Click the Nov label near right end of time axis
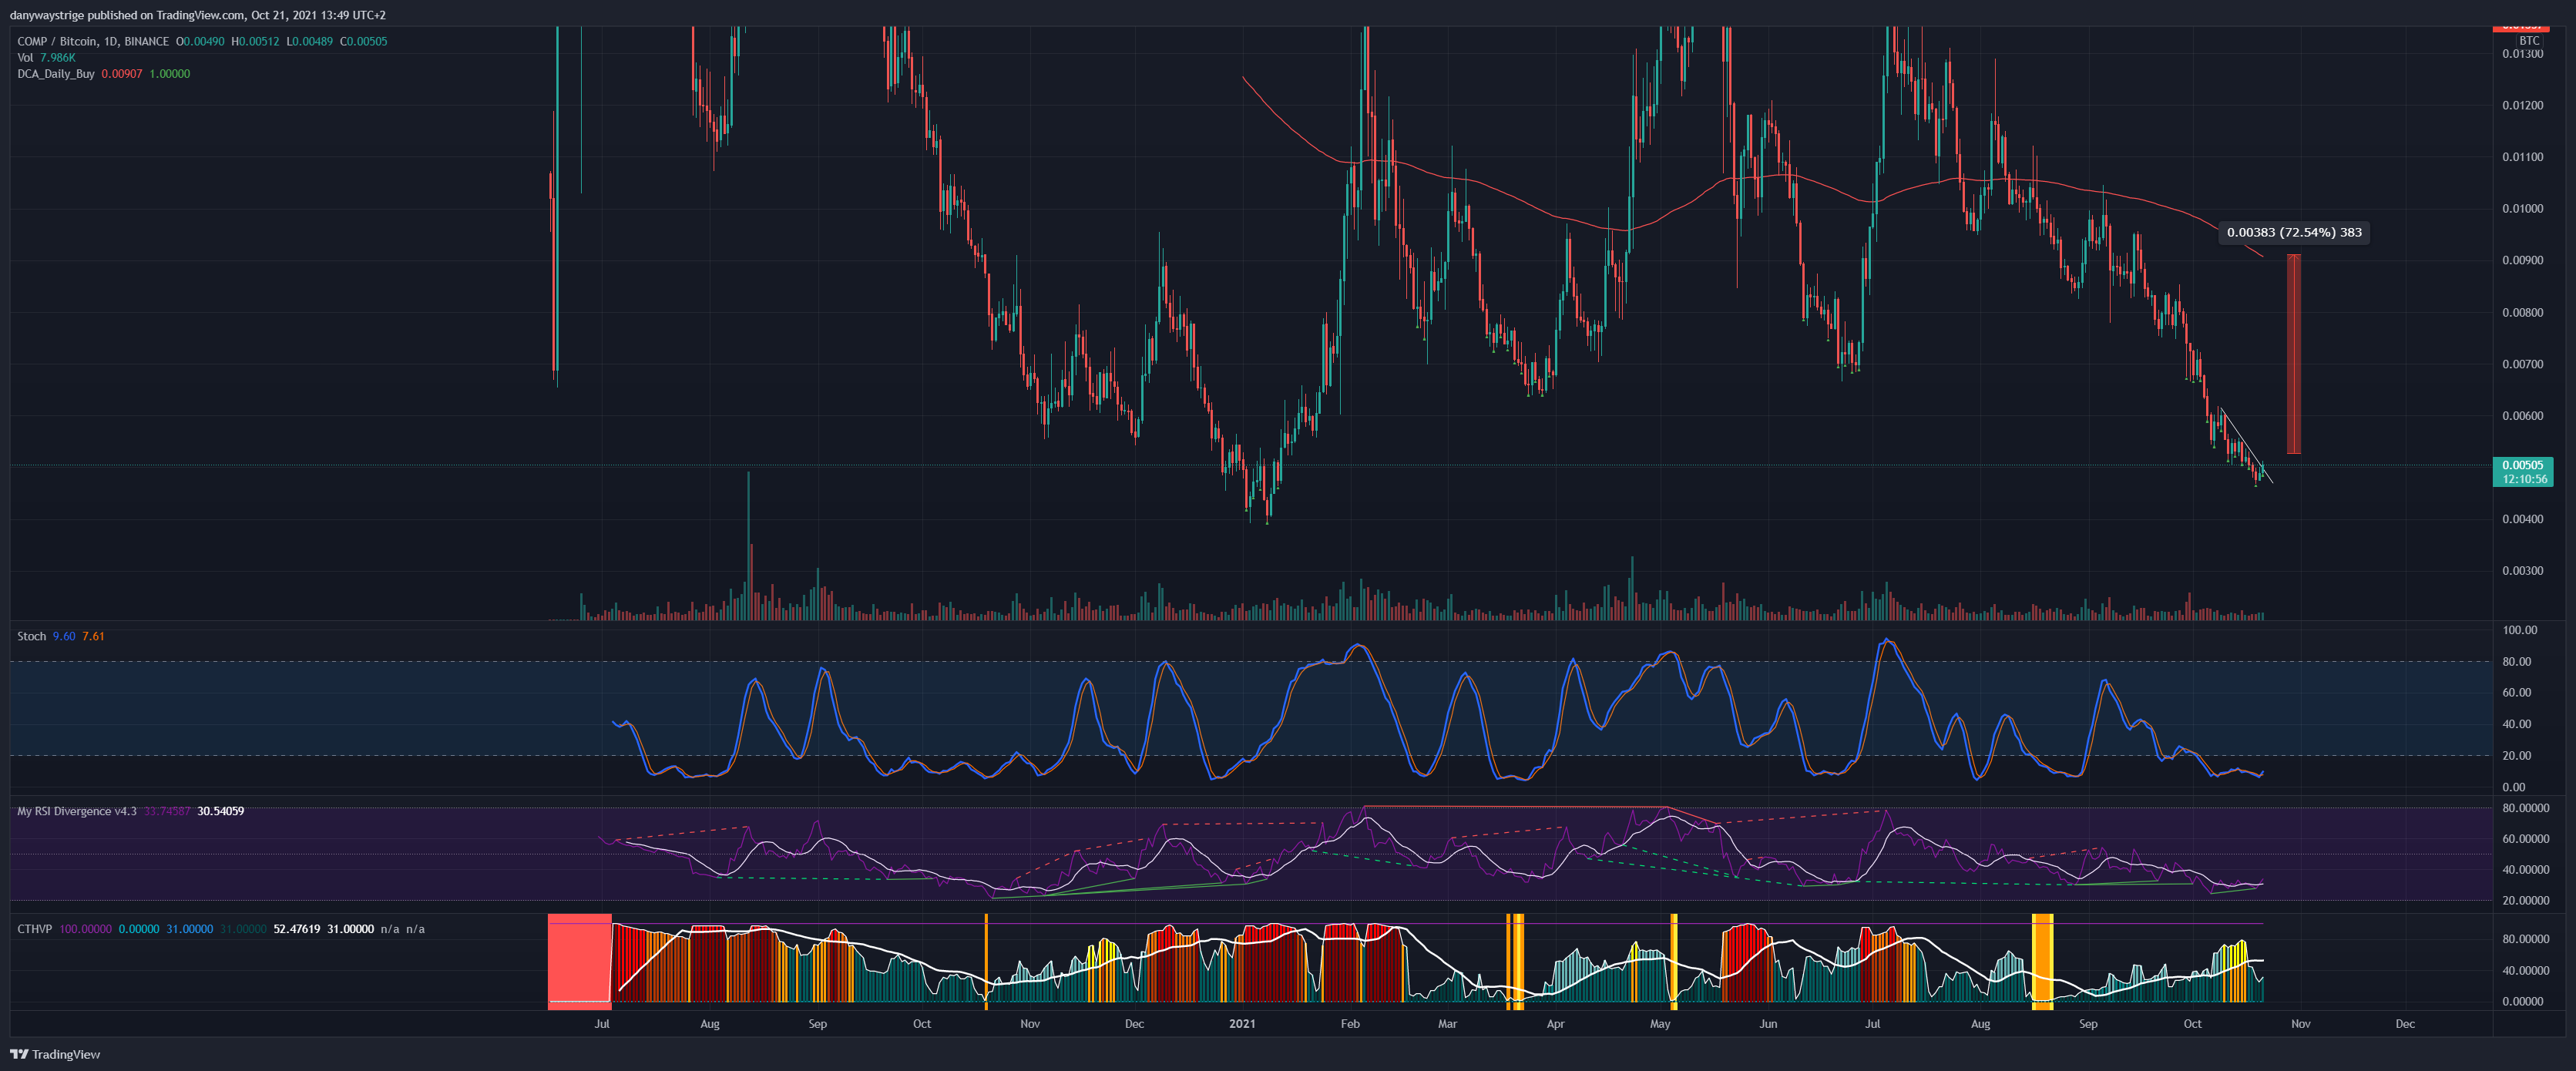The height and width of the screenshot is (1071, 2576). (2301, 1023)
